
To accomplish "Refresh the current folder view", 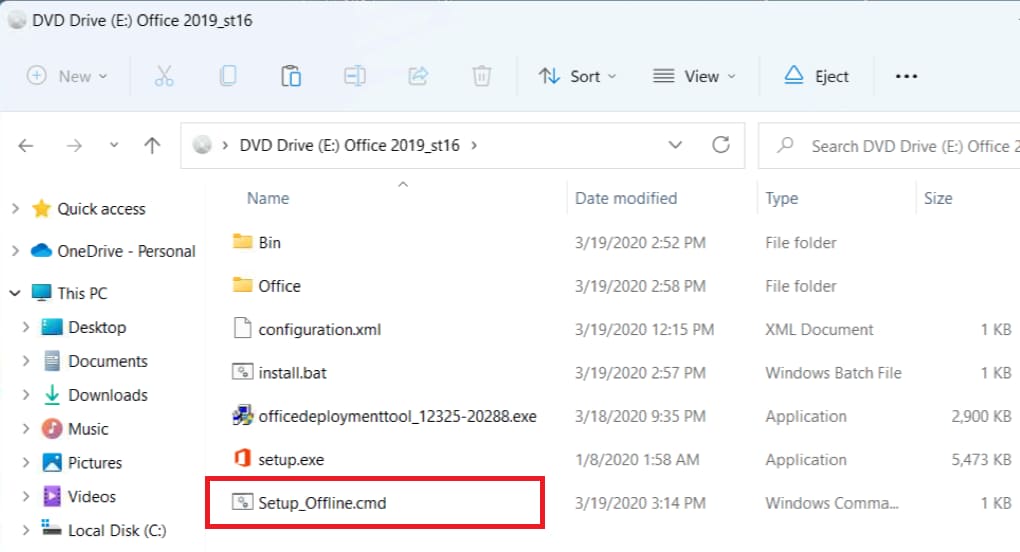I will point(721,144).
